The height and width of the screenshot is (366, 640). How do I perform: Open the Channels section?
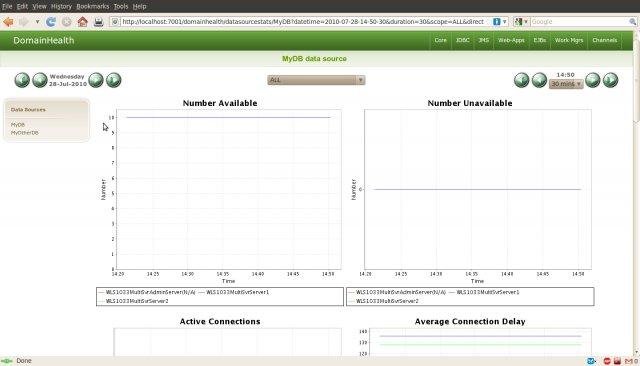(x=604, y=40)
